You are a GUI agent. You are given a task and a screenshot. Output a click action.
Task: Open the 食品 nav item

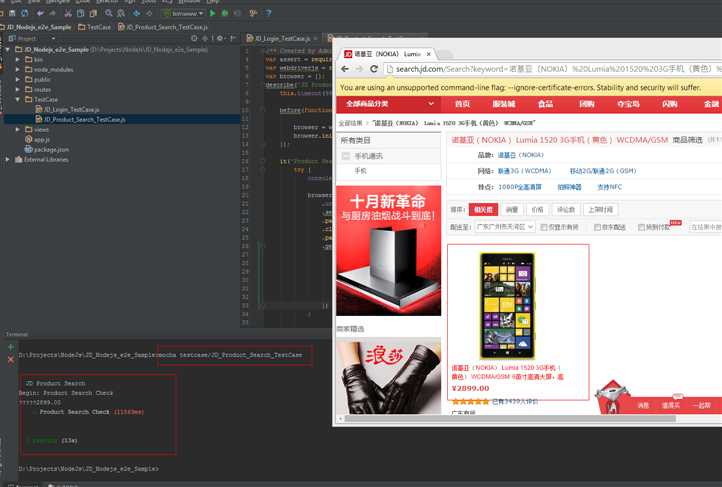[x=545, y=104]
